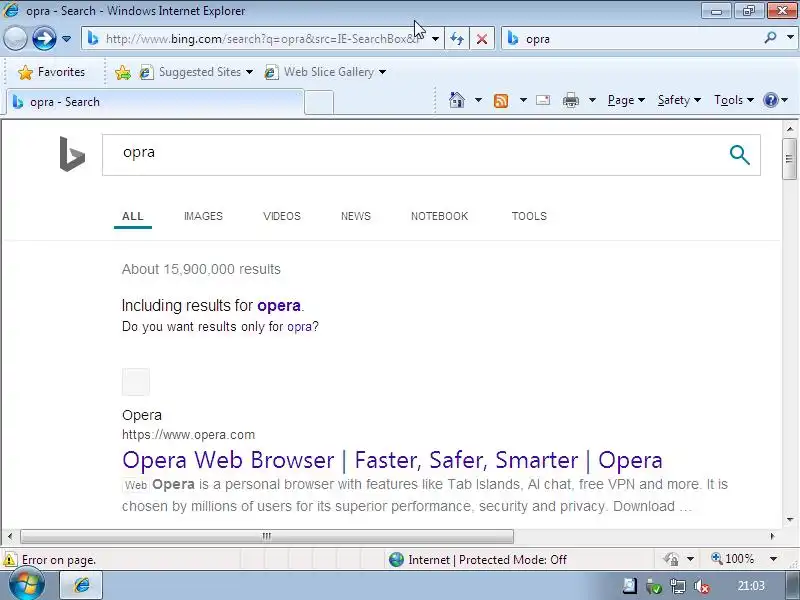Screen dimensions: 800x600
Task: Click the address bar URL field
Action: [x=261, y=39]
